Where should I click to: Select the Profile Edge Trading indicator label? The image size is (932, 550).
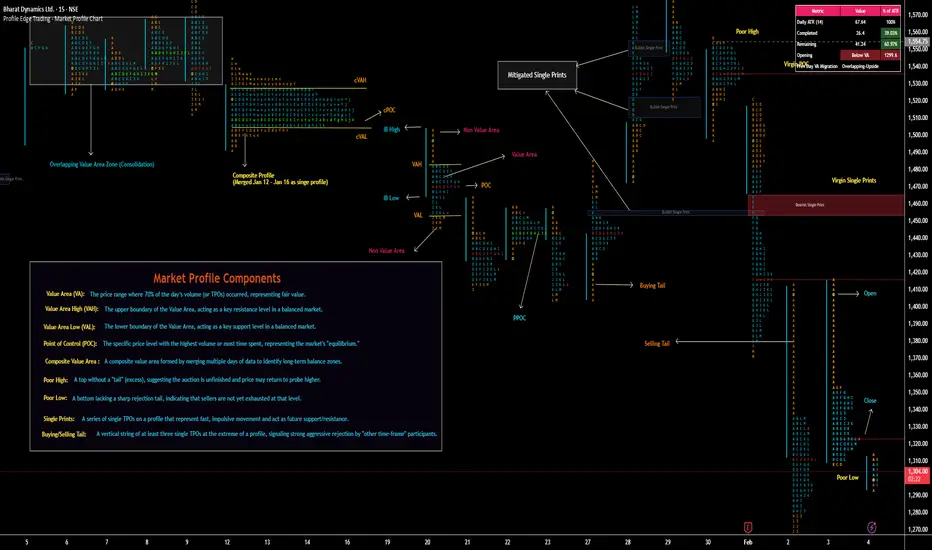[x=52, y=18]
